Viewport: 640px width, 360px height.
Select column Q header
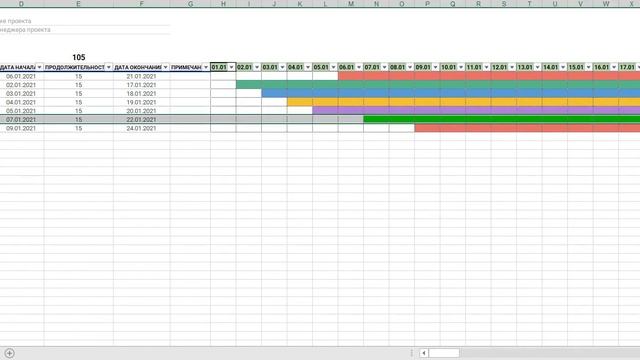tap(453, 3)
